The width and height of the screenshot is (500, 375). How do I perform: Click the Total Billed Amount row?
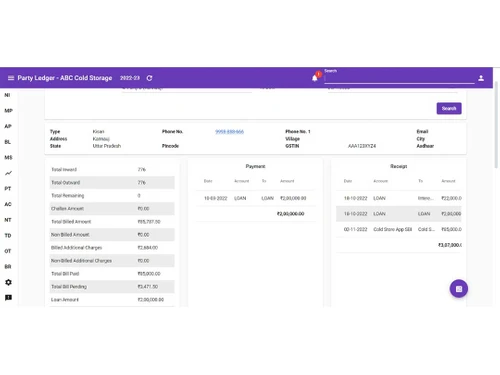pos(112,222)
